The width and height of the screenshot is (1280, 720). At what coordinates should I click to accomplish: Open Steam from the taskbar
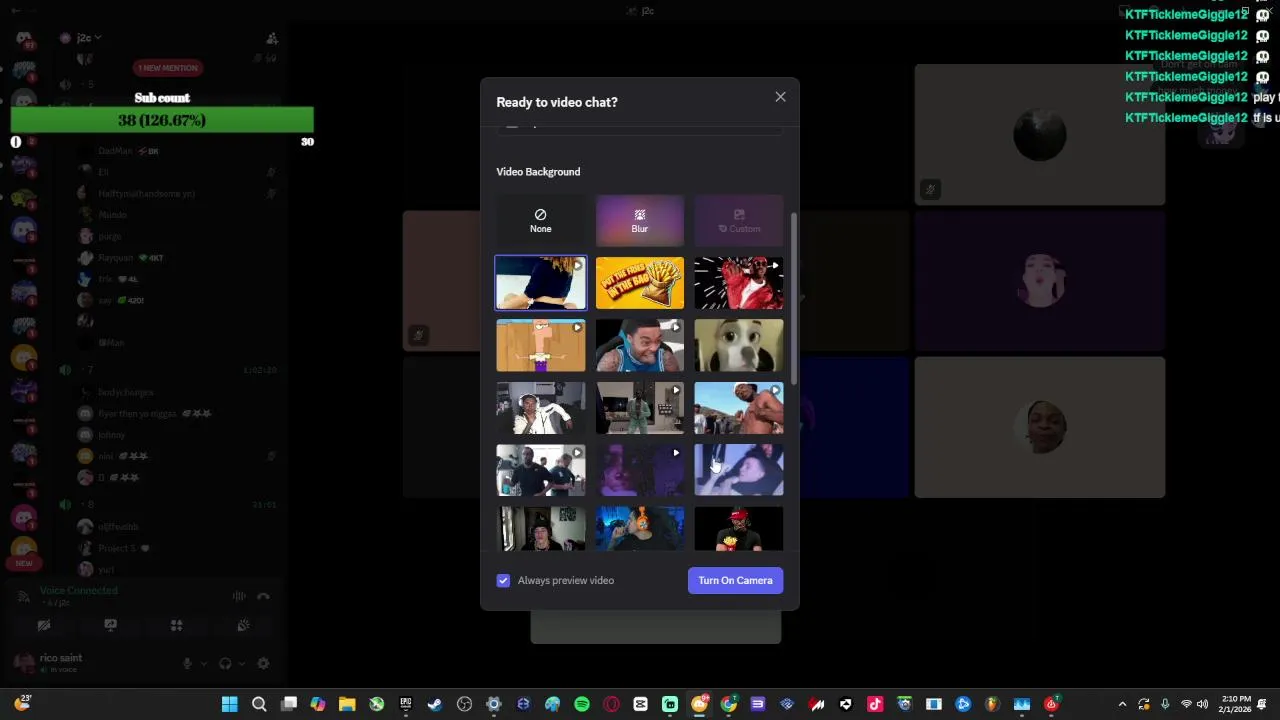[435, 704]
